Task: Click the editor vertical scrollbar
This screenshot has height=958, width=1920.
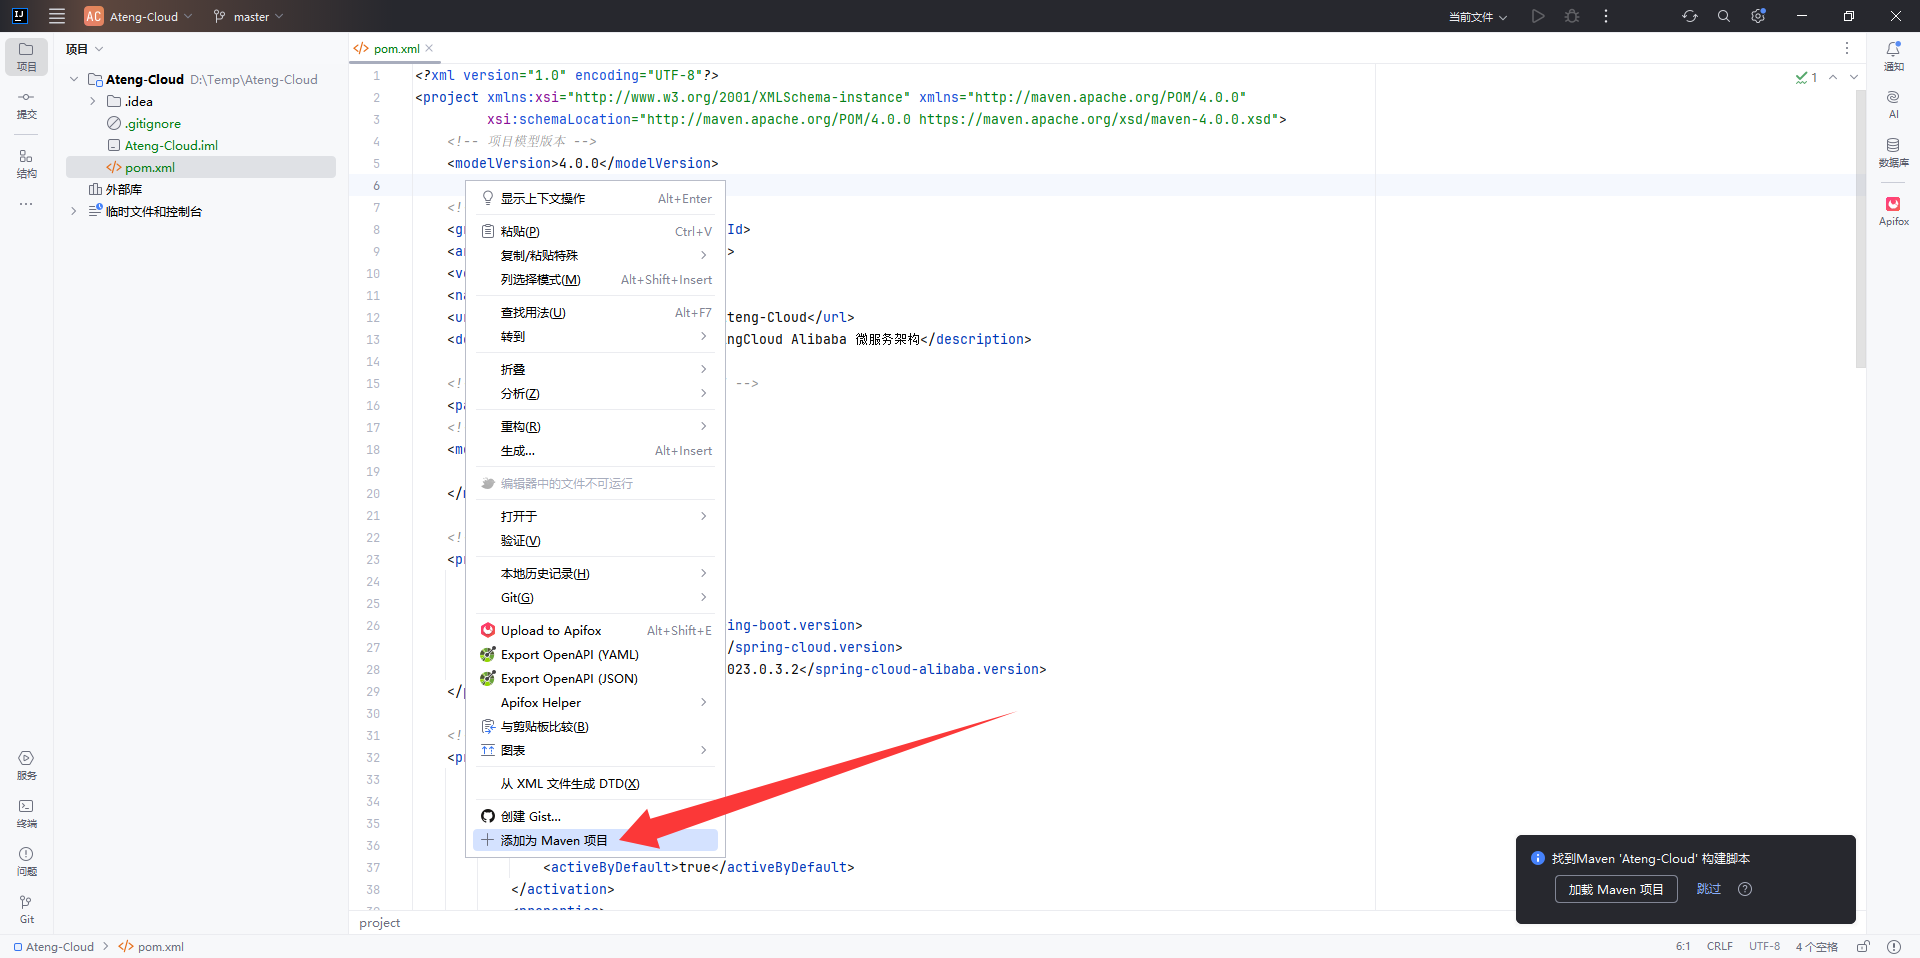Action: coord(1860,230)
